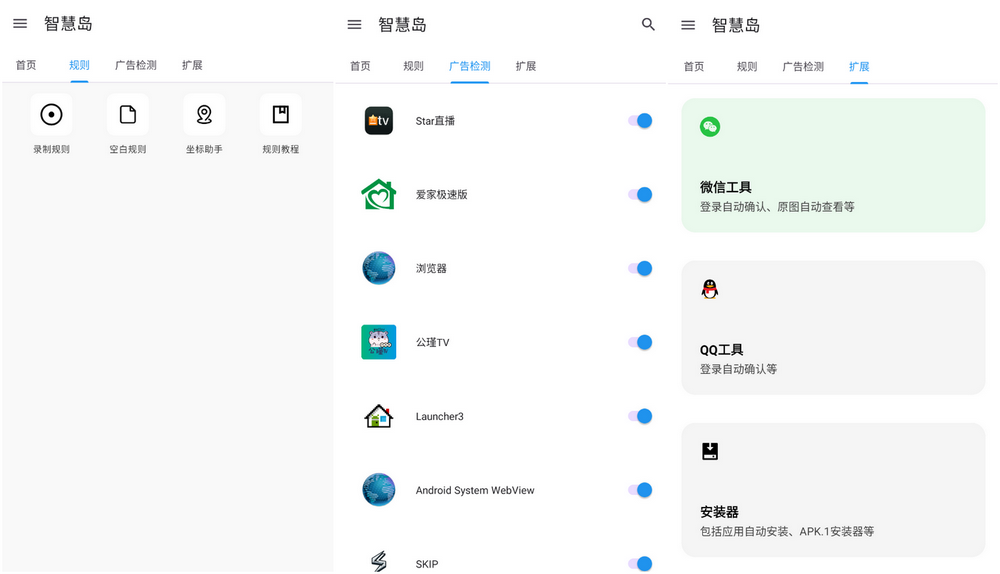
Task: Tap the Star直播 app icon
Action: point(378,121)
